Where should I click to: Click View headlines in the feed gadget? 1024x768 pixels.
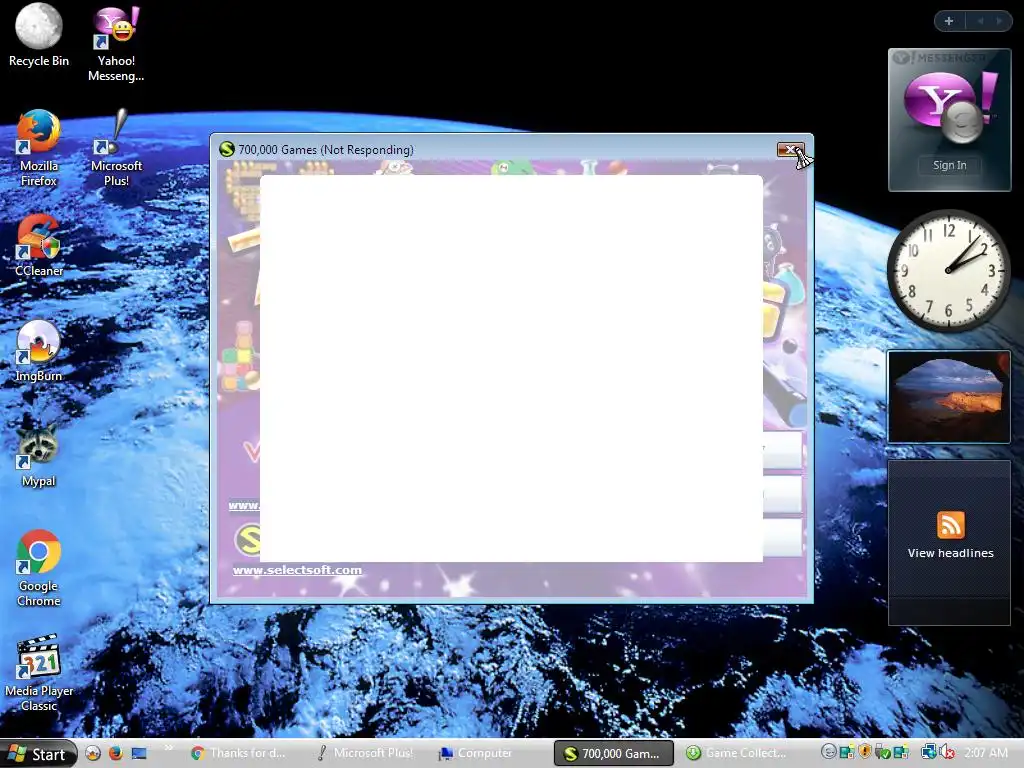click(x=950, y=553)
